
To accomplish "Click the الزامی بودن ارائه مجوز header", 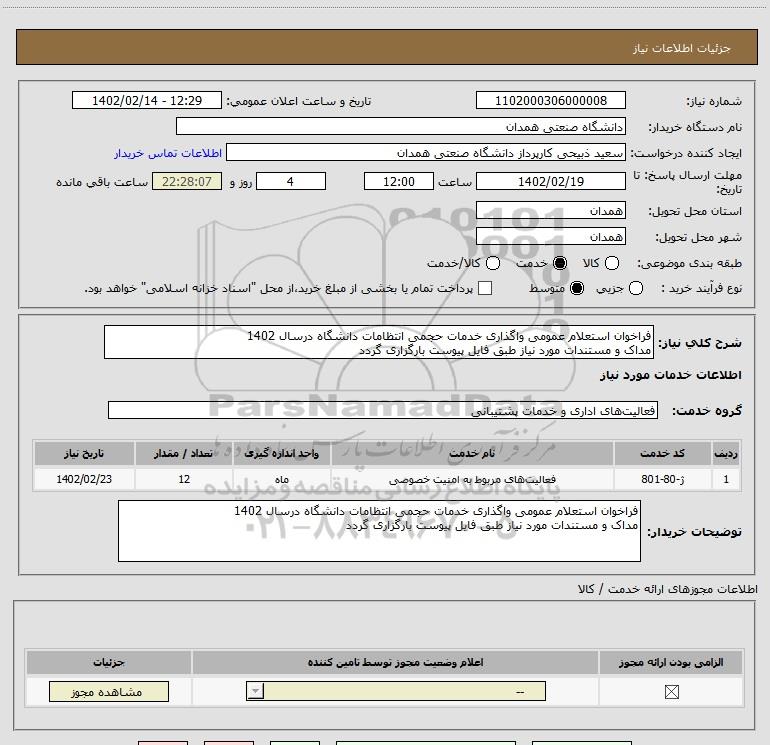I will pyautogui.click(x=671, y=662).
